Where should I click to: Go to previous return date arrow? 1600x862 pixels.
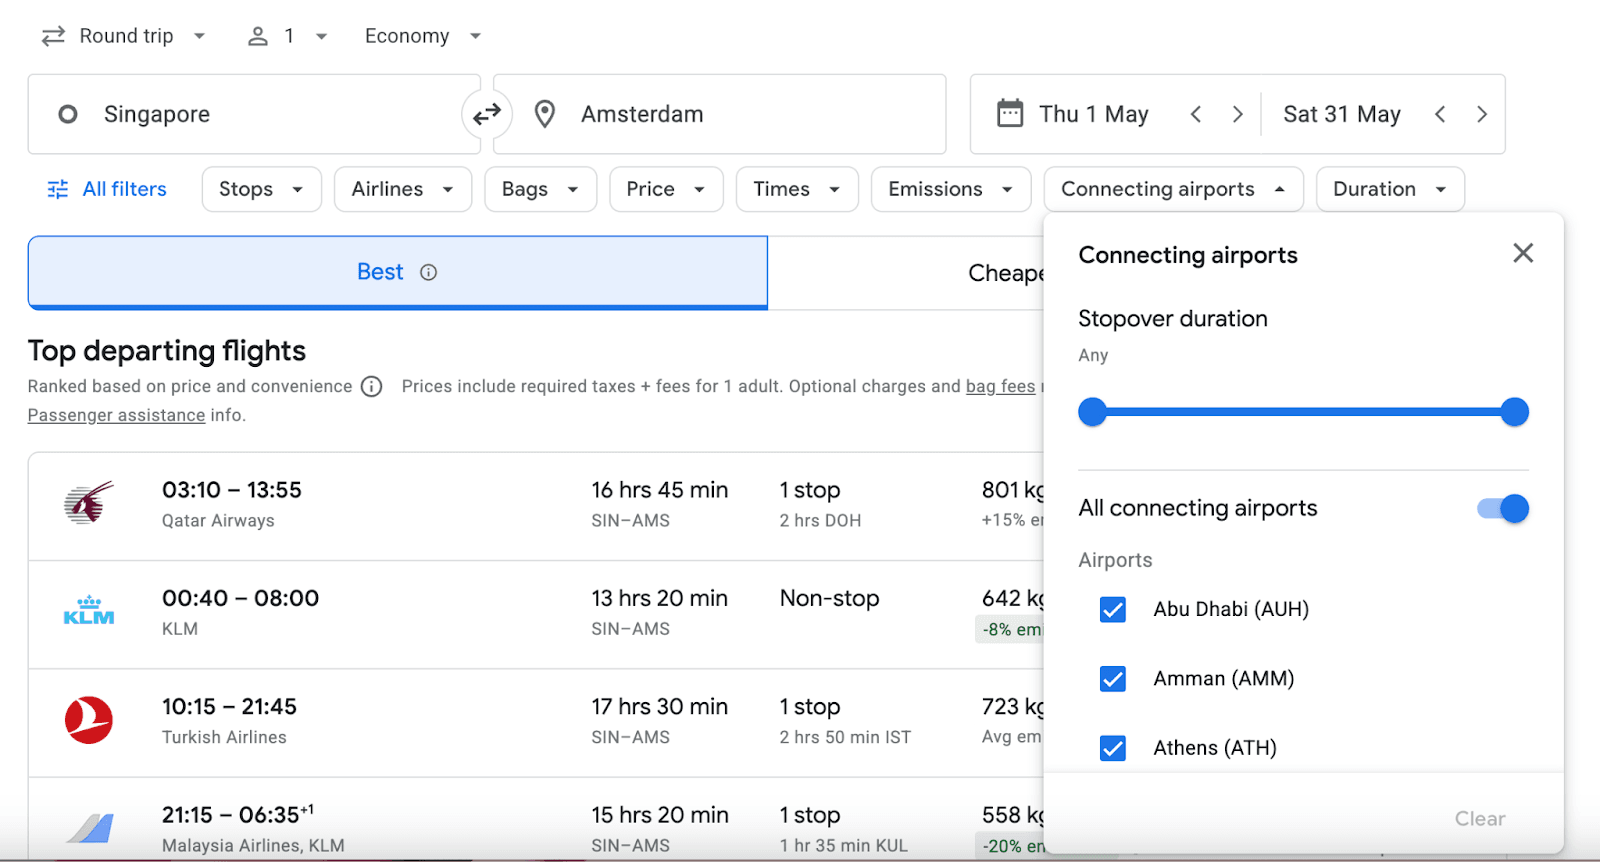coord(1440,114)
